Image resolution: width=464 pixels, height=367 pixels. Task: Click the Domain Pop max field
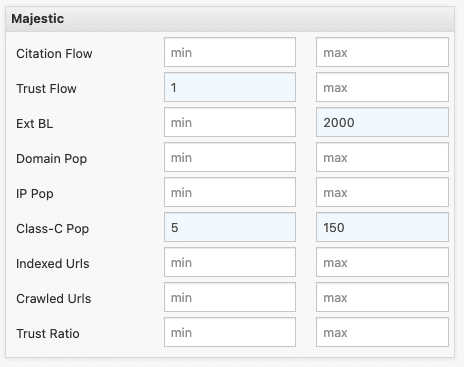click(x=382, y=157)
